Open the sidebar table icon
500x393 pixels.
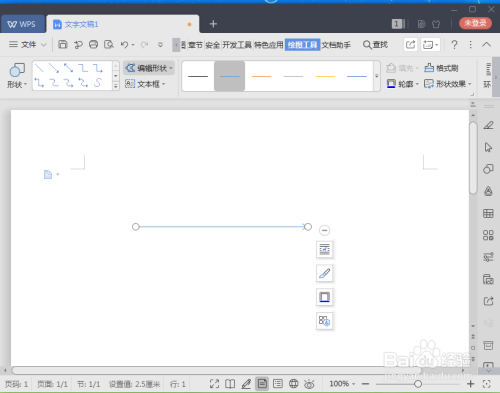click(488, 213)
